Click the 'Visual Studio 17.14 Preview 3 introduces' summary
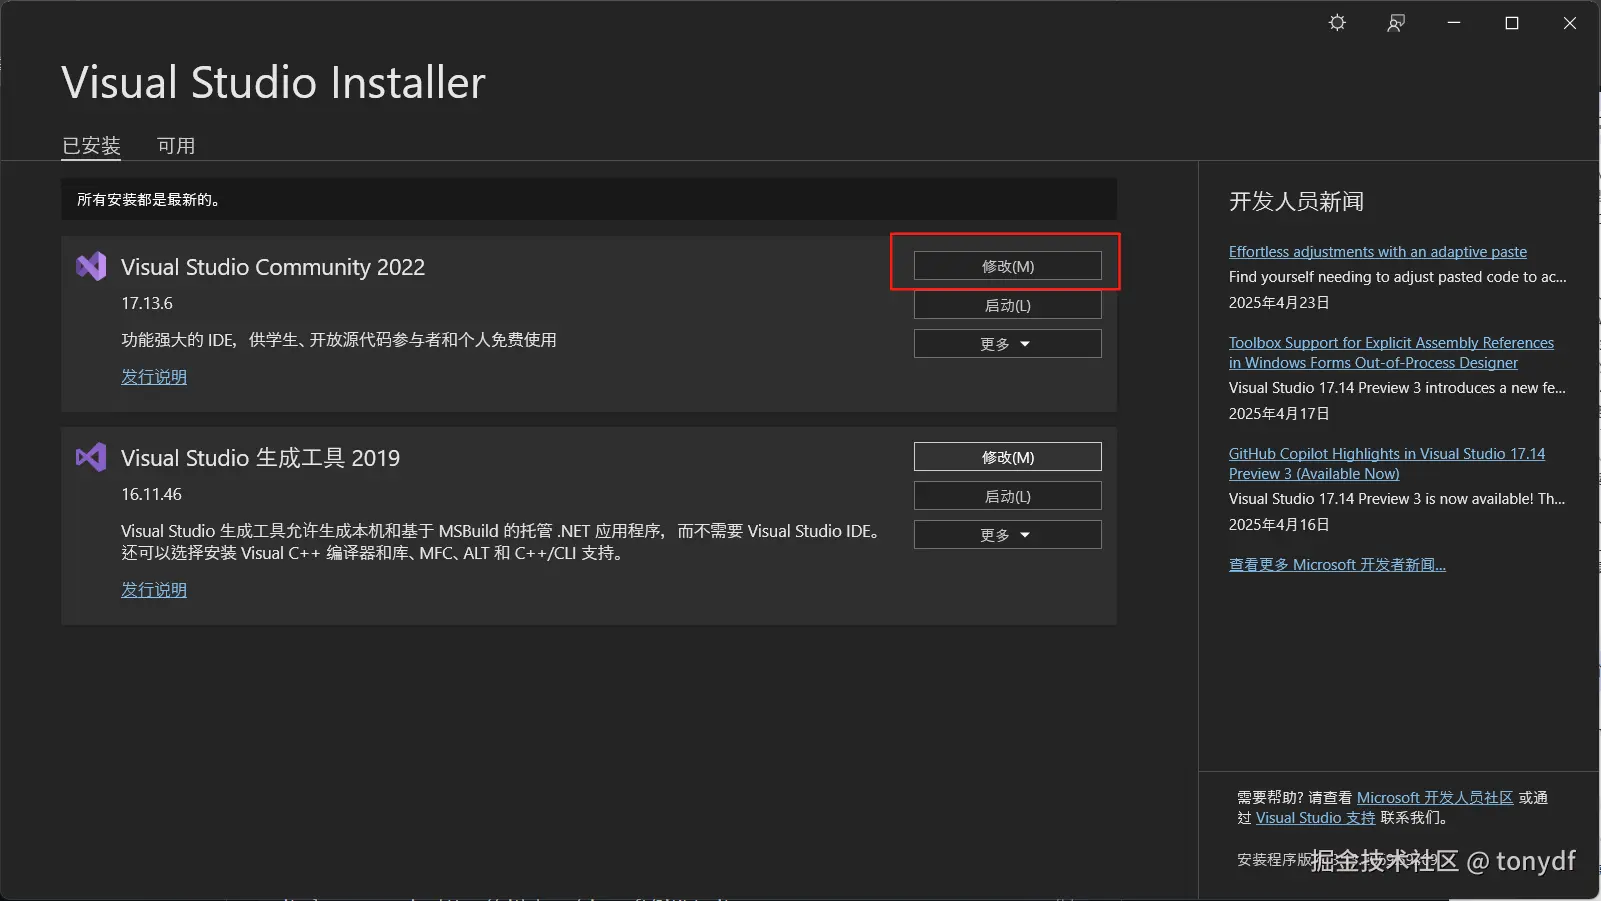 pos(1397,388)
